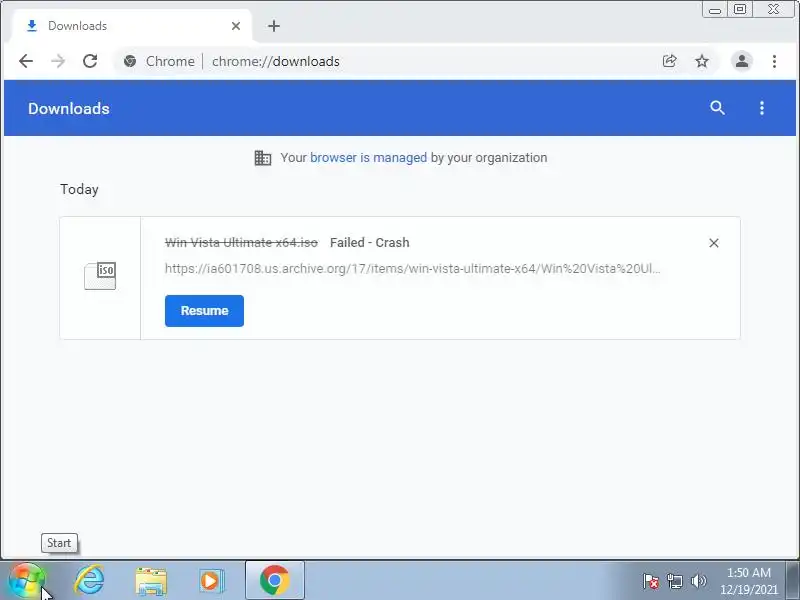
Task: Click the forward navigation arrow
Action: click(x=58, y=61)
